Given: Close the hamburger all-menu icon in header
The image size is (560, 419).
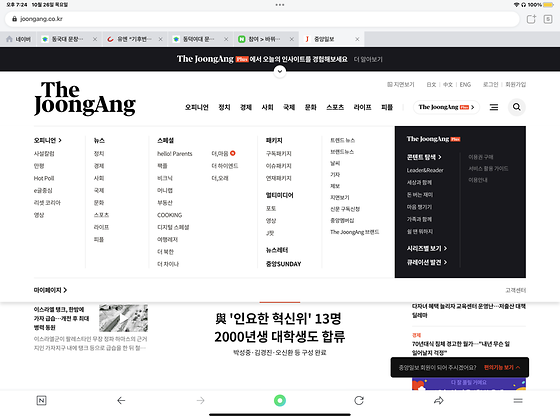Looking at the screenshot, I should point(494,107).
